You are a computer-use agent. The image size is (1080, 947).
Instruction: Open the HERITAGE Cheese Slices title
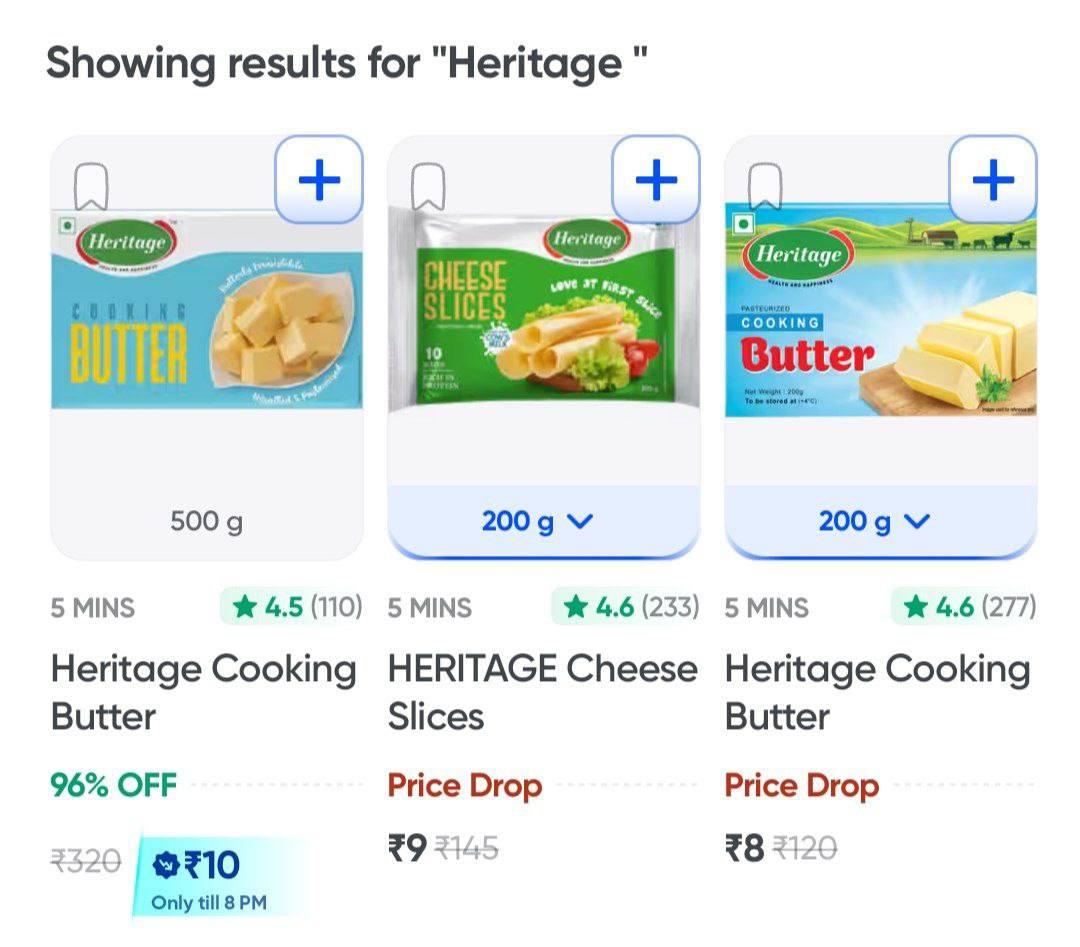tap(542, 692)
